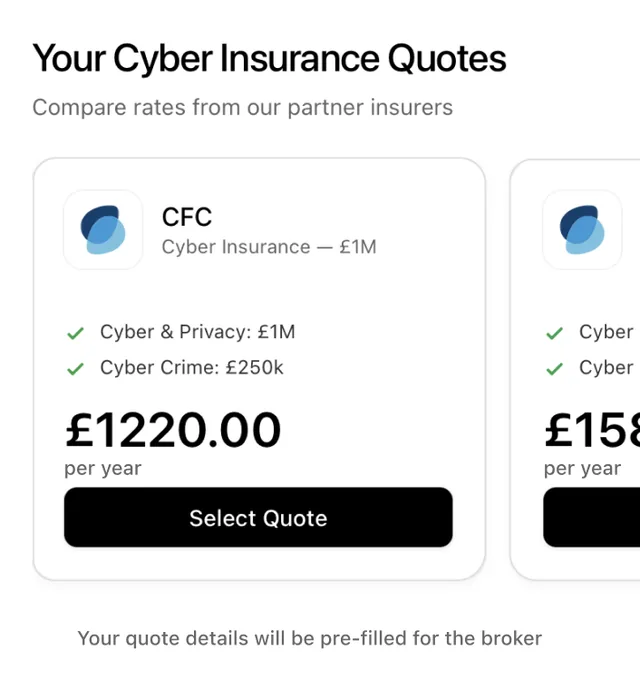Screen dimensions: 640x699
Task: Click 'per year' on the second quote card
Action: (x=582, y=469)
